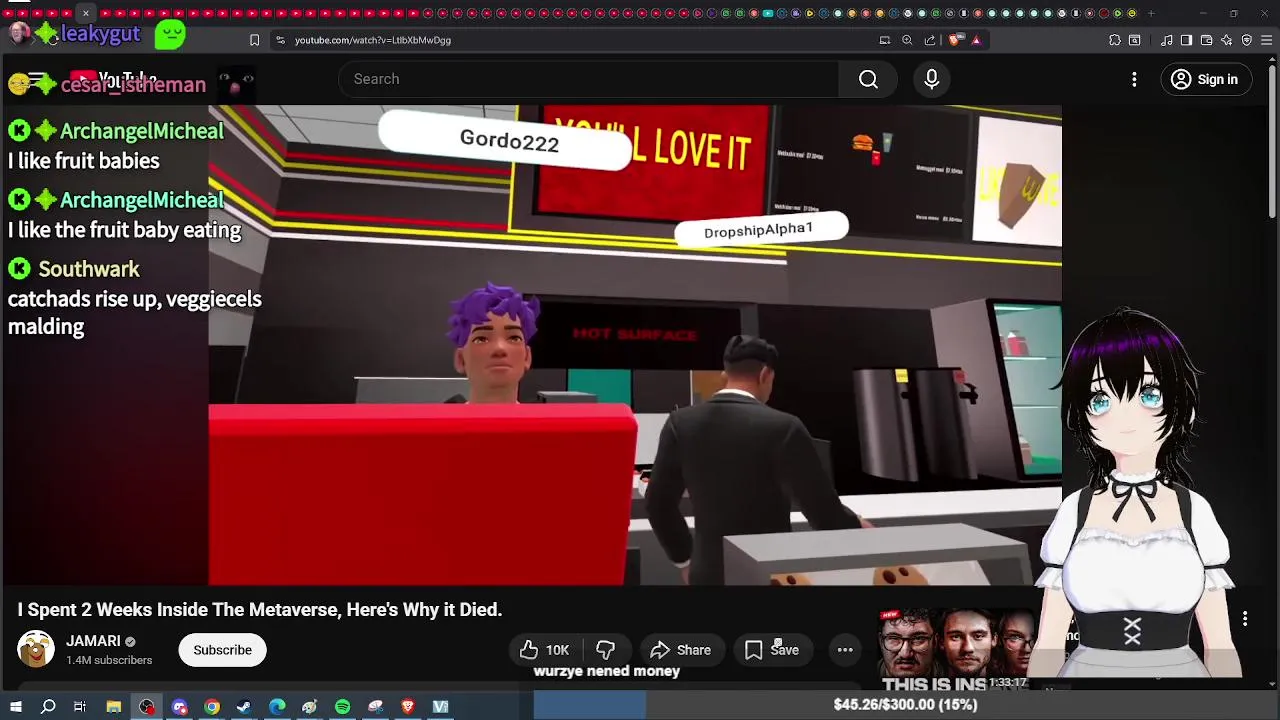Open Brave browser from the taskbar
Viewport: 1280px width, 720px height.
click(x=408, y=707)
